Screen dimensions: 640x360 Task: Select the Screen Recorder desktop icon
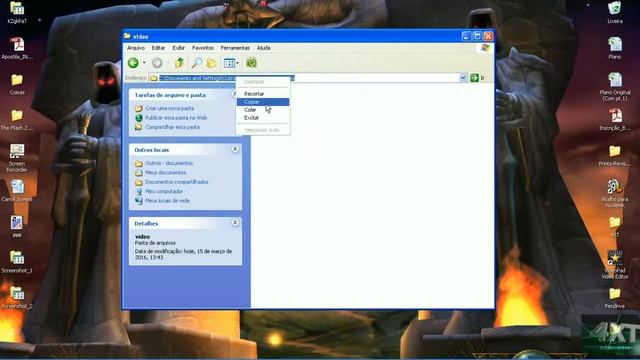17,158
